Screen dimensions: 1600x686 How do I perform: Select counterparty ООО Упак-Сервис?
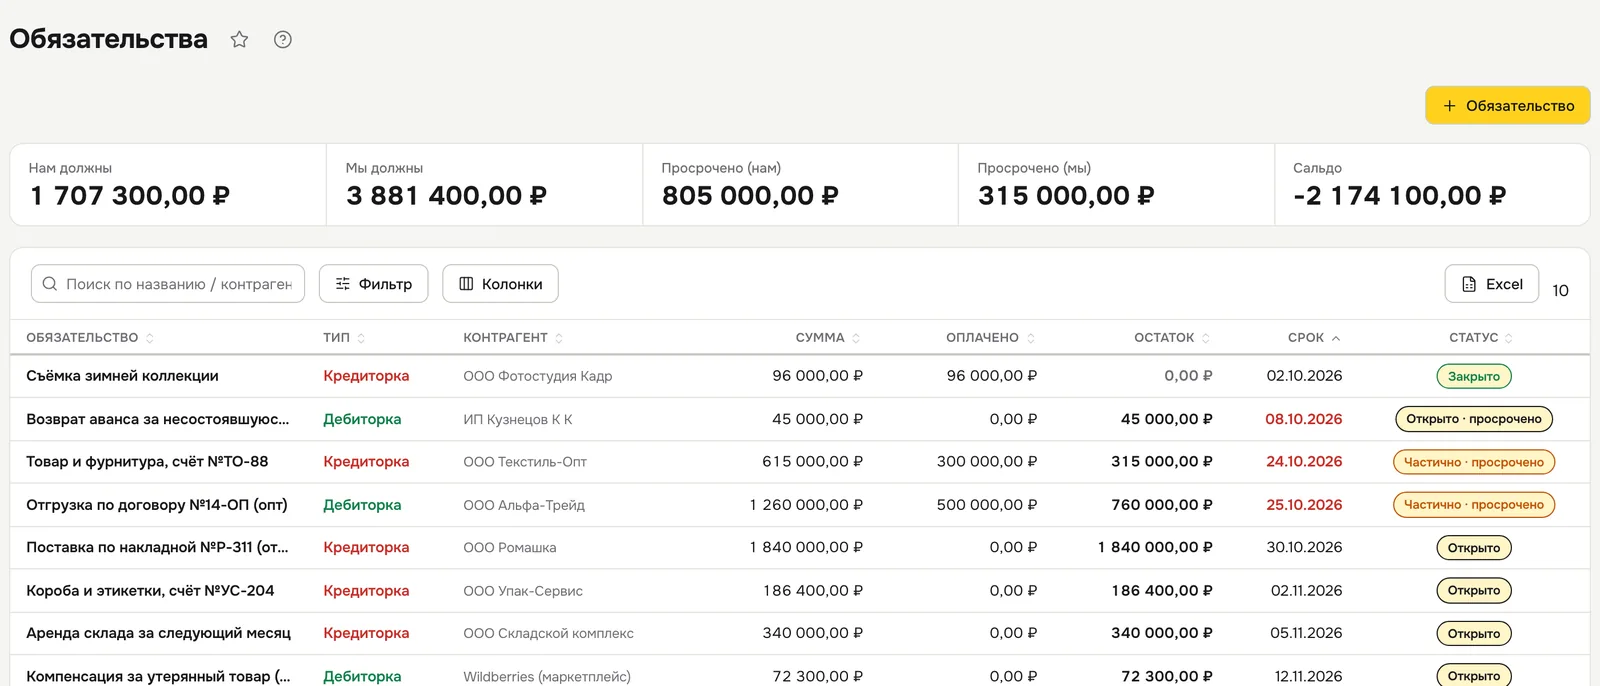pos(523,591)
